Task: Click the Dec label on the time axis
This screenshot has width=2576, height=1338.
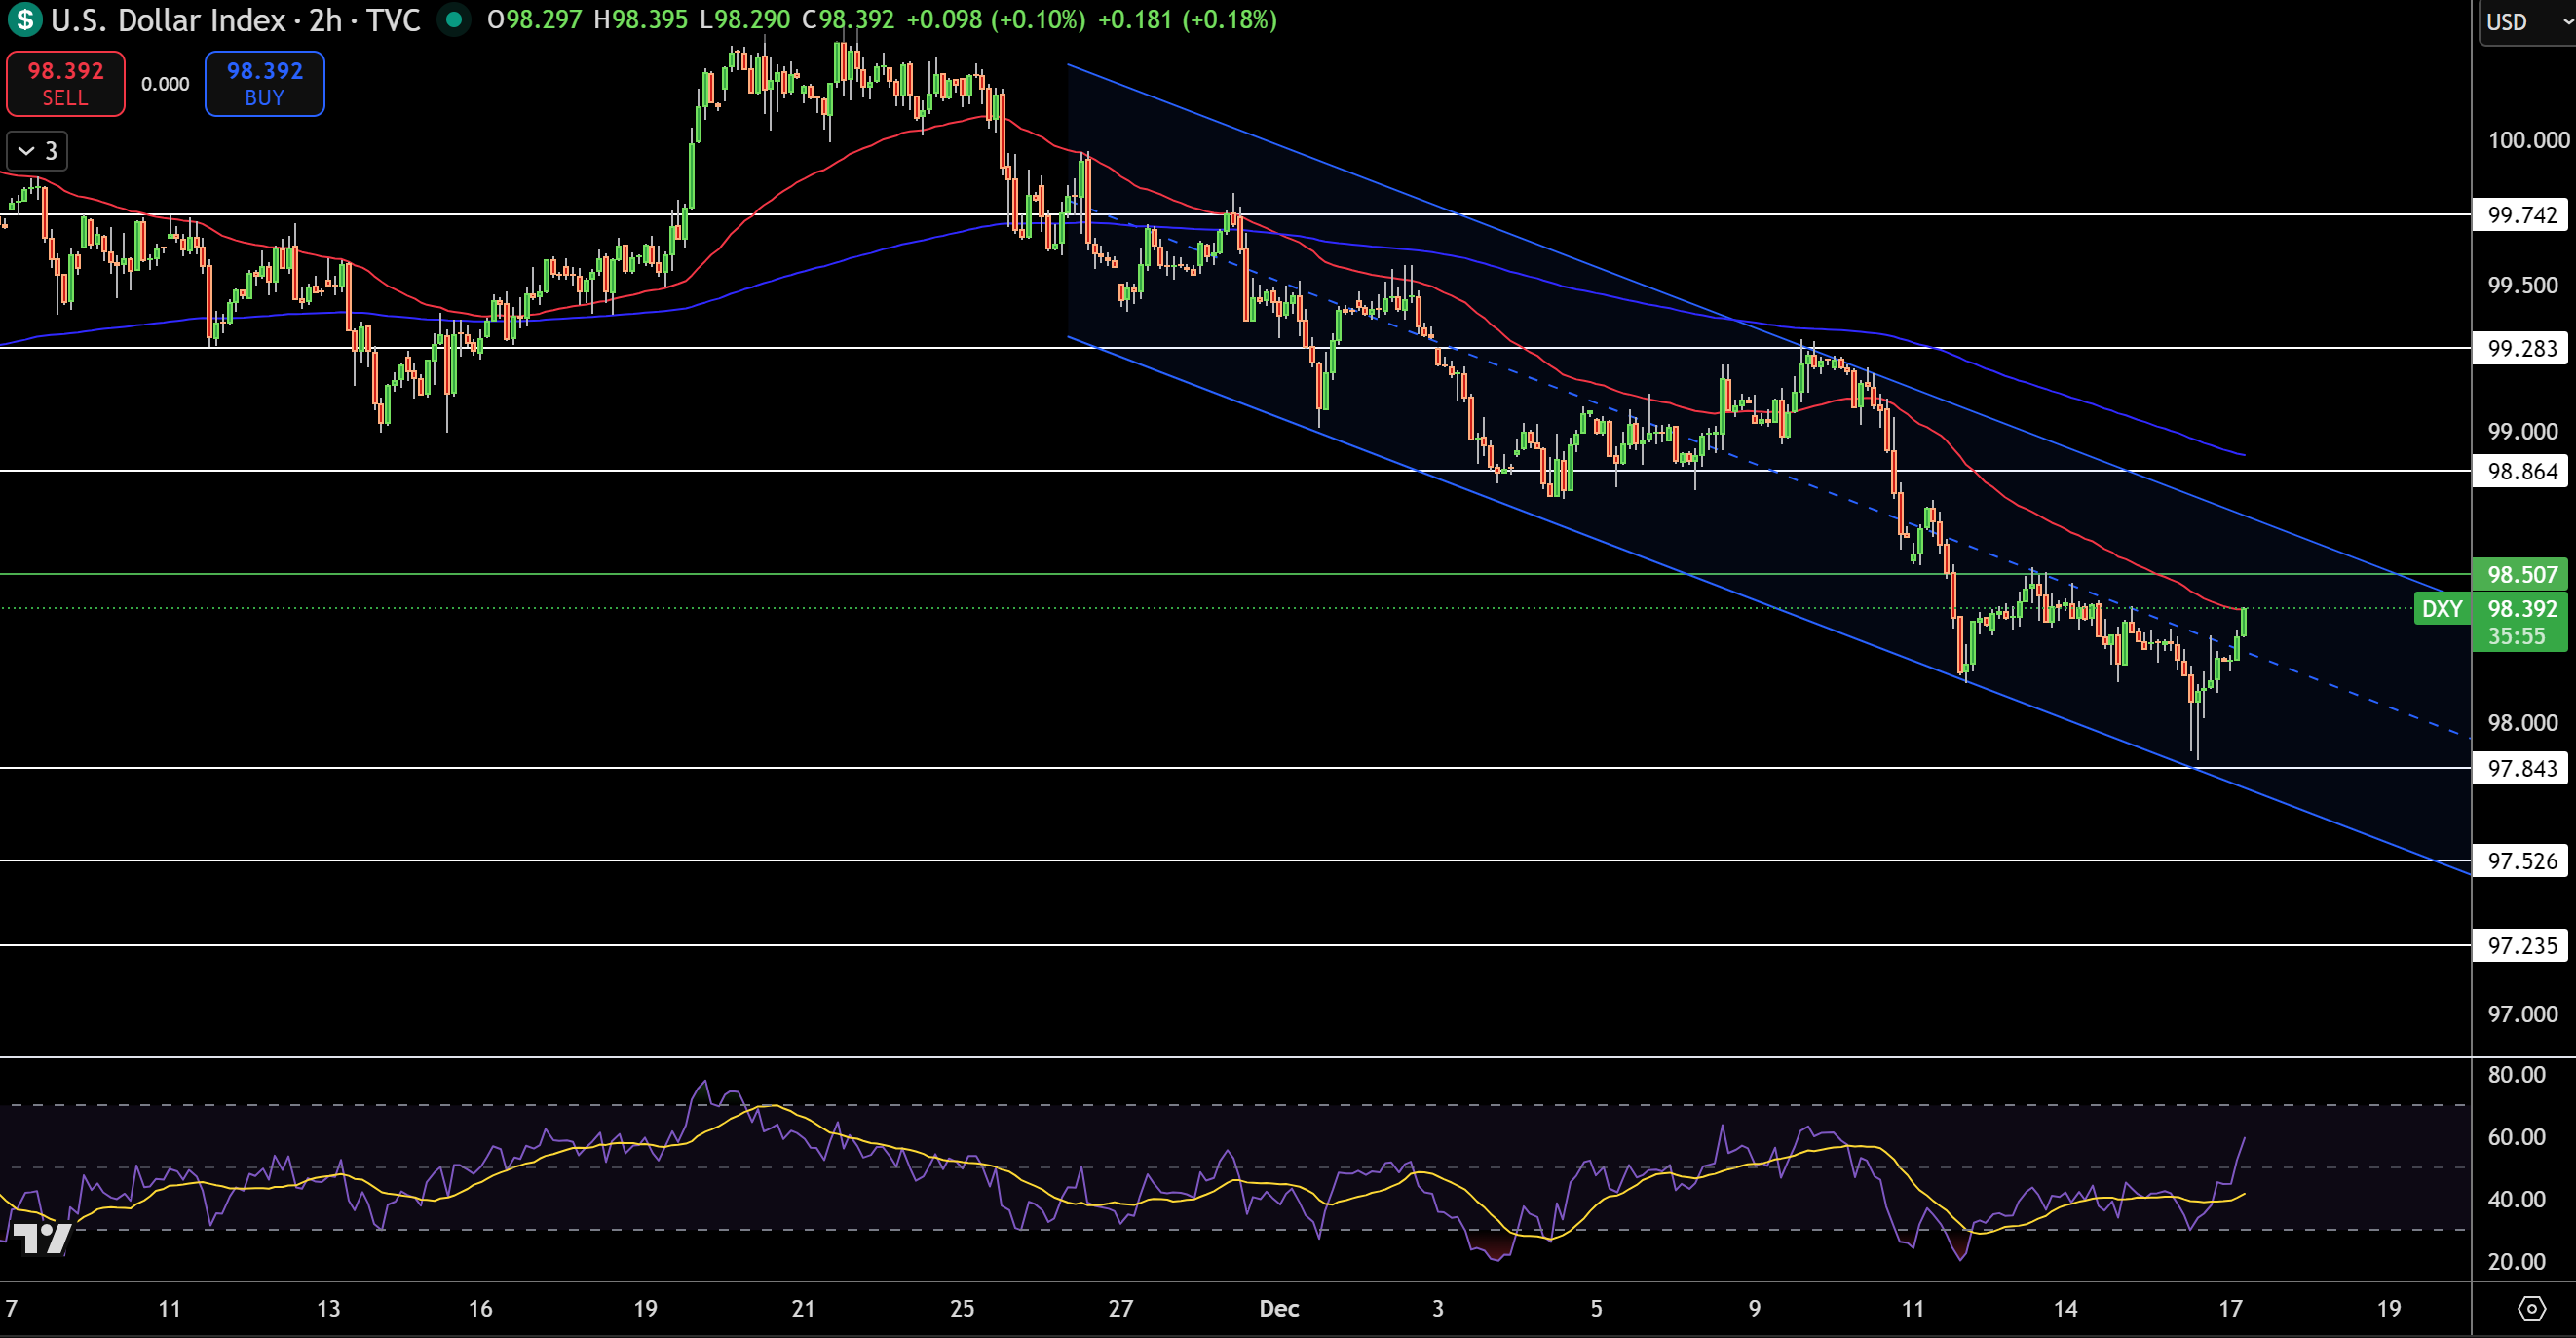Action: [x=1279, y=1308]
